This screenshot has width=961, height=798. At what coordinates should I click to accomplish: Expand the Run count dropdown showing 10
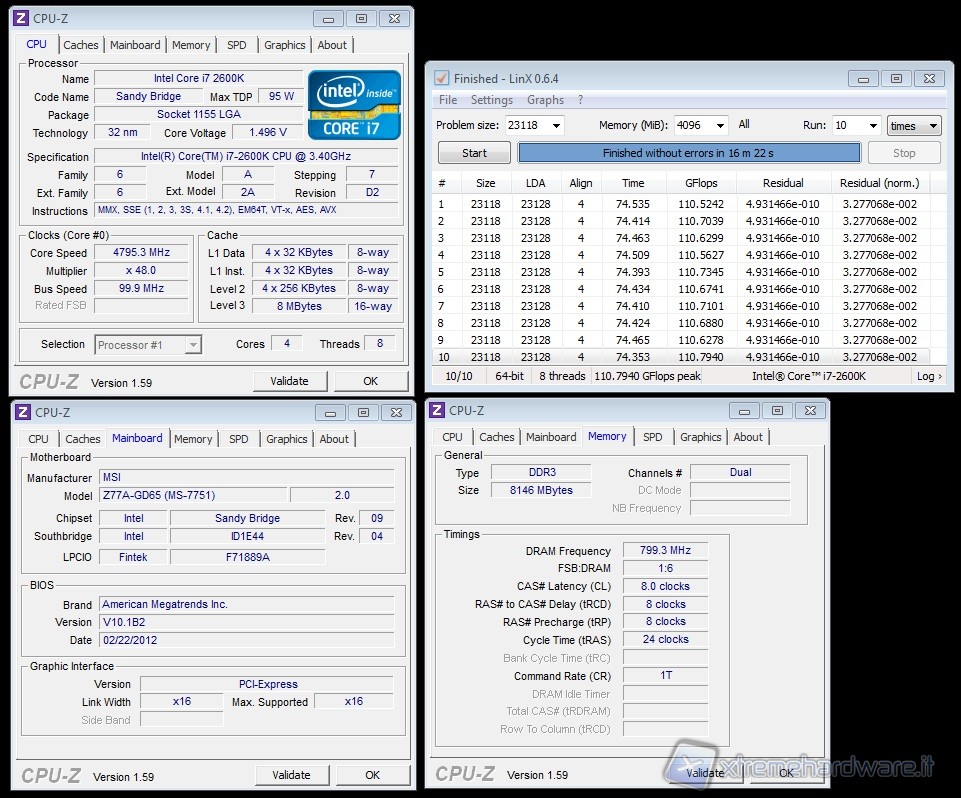pos(871,126)
